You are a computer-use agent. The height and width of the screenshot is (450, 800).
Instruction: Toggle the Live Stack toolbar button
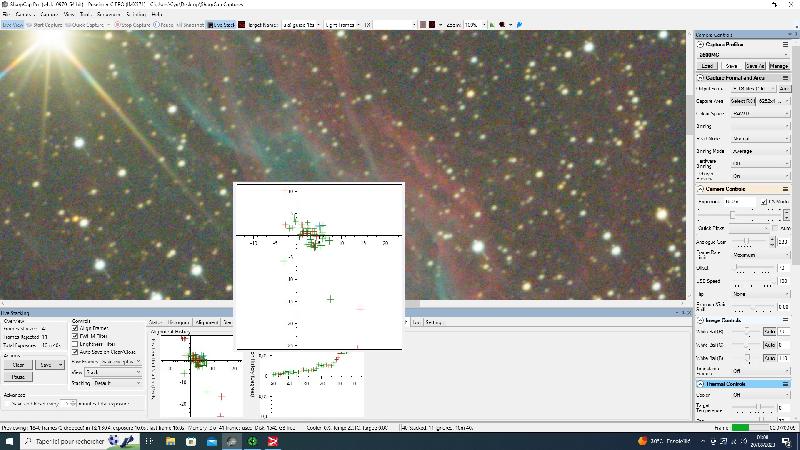point(221,24)
